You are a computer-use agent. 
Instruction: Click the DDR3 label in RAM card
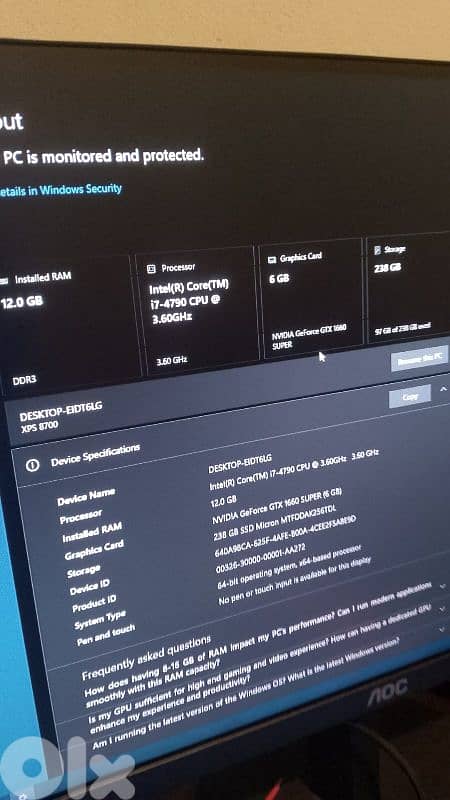coord(24,380)
